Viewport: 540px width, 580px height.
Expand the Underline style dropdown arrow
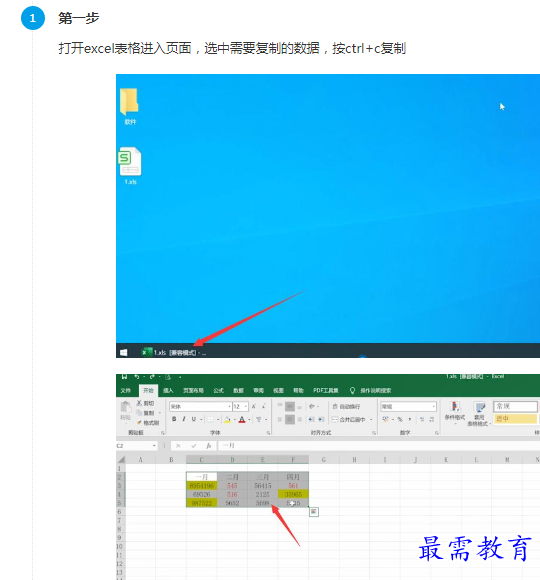201,419
